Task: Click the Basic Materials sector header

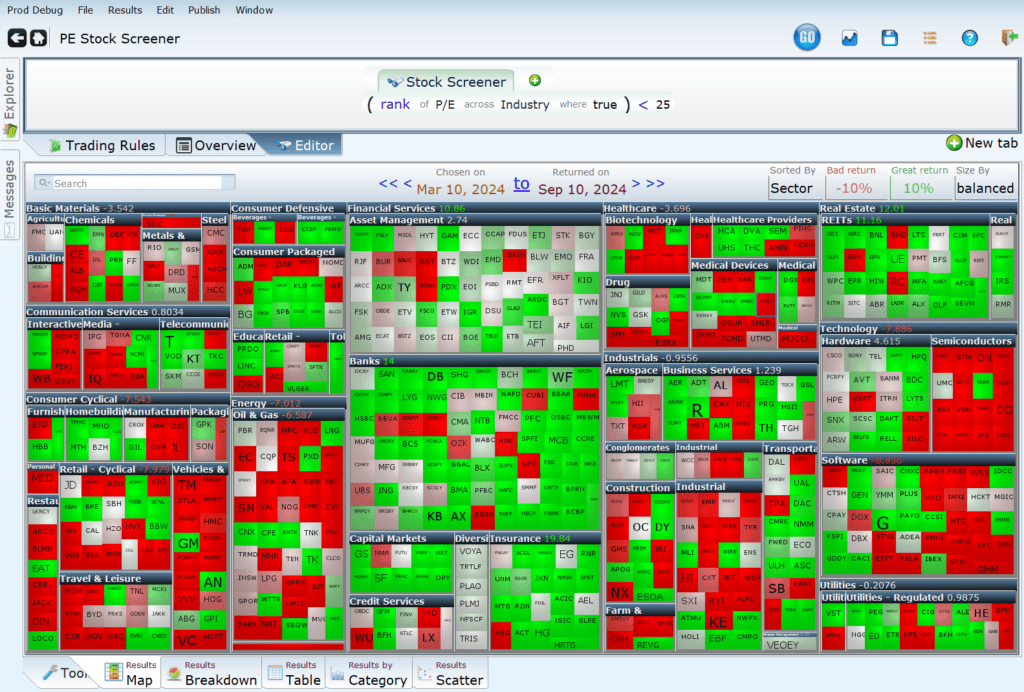Action: click(127, 208)
